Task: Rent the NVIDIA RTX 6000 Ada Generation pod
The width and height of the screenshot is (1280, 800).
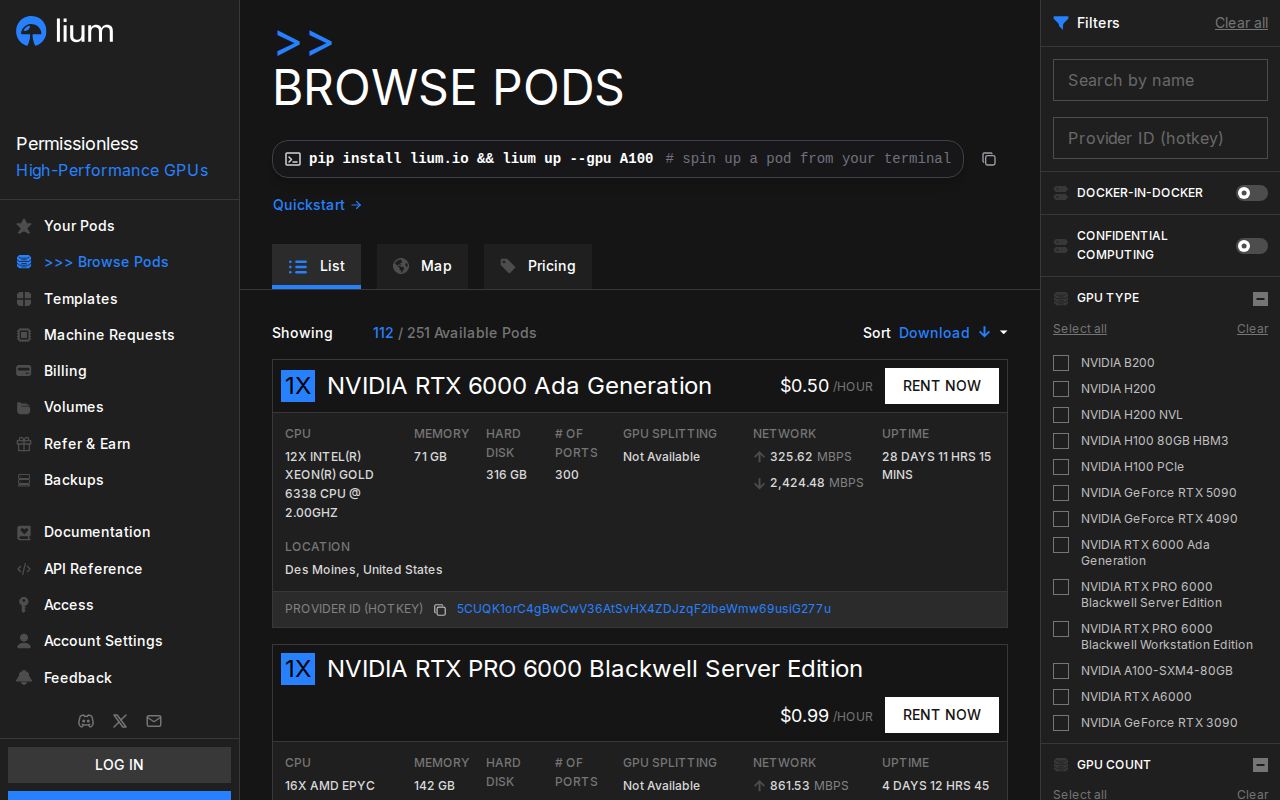Action: tap(942, 386)
